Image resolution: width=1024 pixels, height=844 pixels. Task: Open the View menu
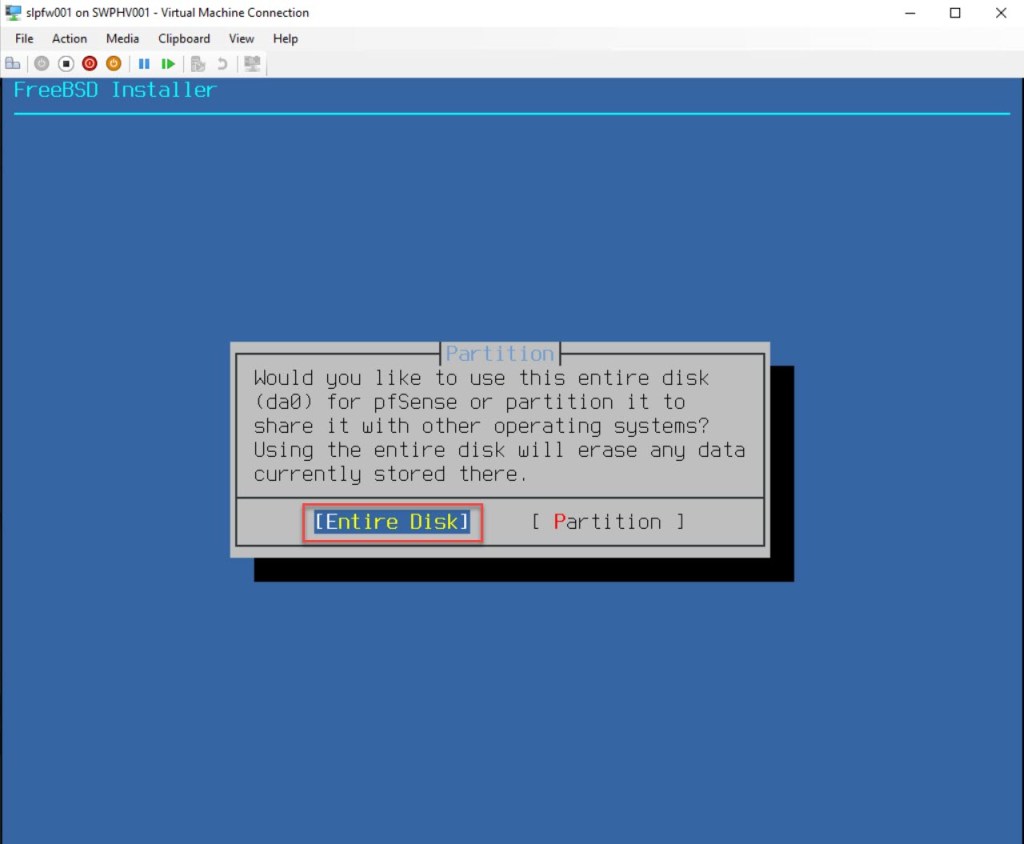(241, 38)
